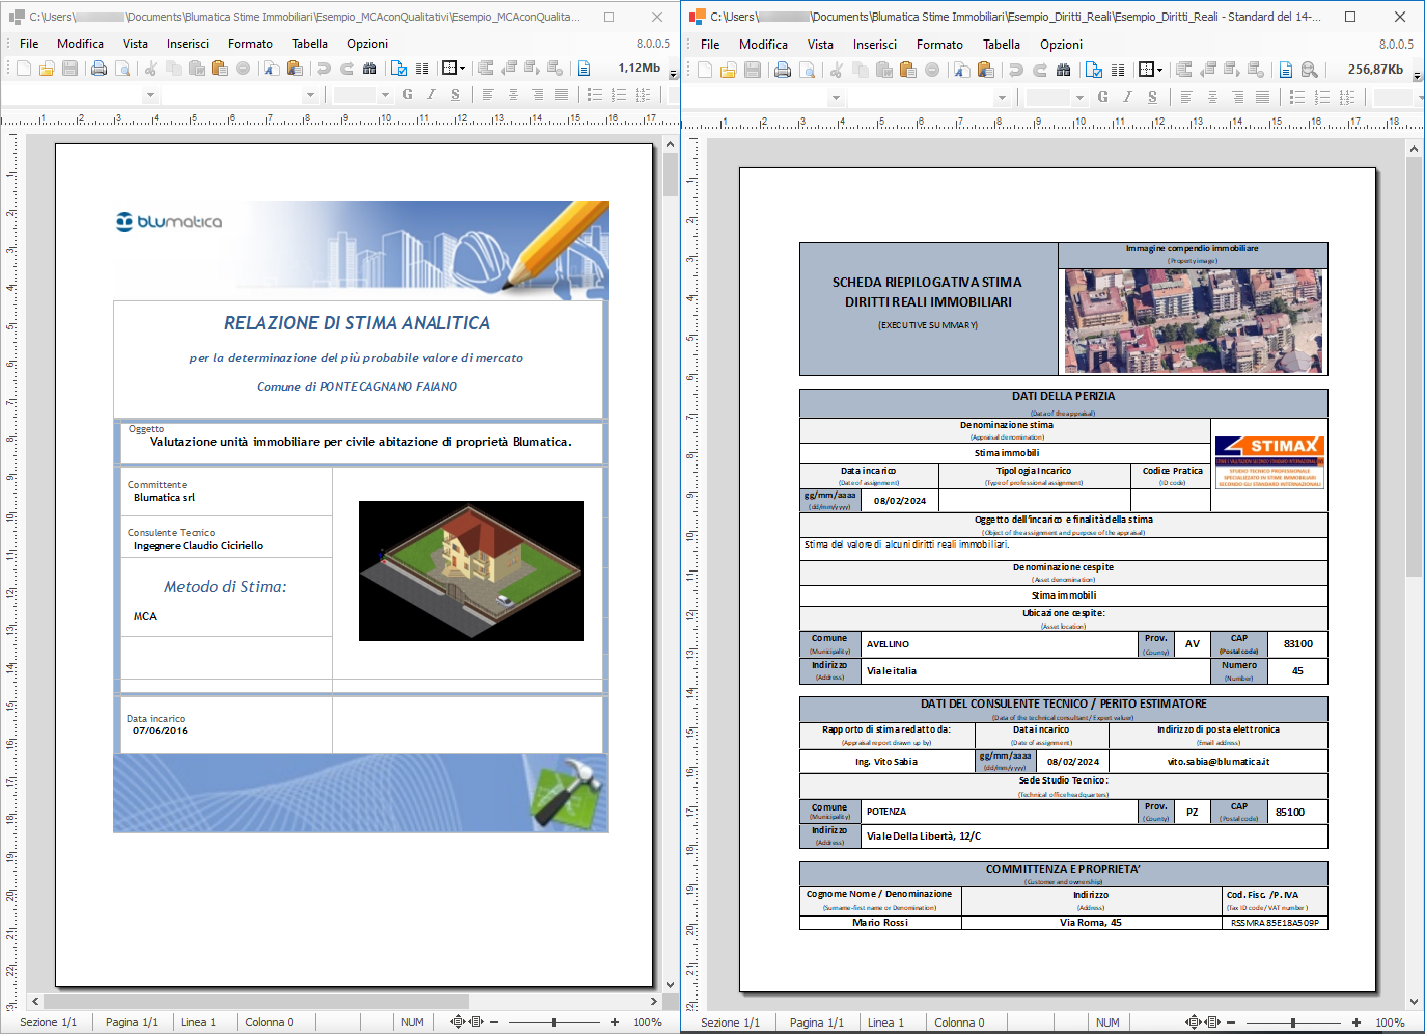Toggle bold (G) in the left window
The image size is (1425, 1034).
click(407, 95)
